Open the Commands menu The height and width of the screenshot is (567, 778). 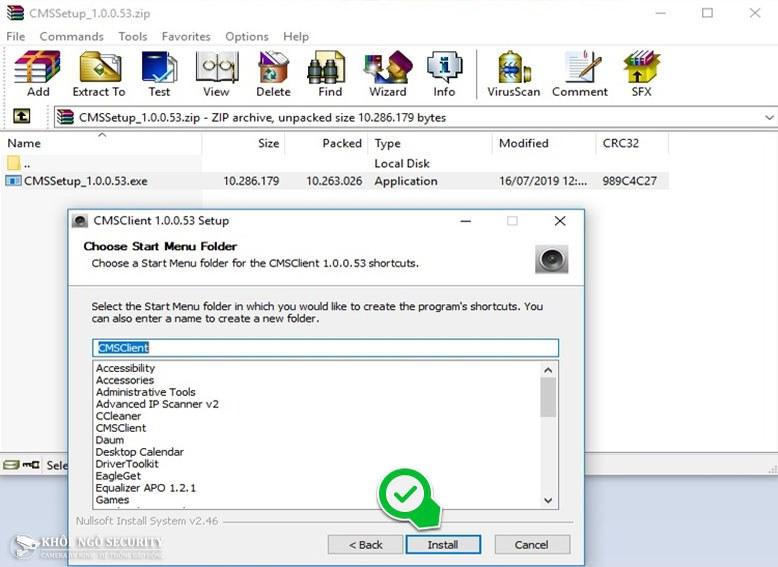click(x=71, y=36)
